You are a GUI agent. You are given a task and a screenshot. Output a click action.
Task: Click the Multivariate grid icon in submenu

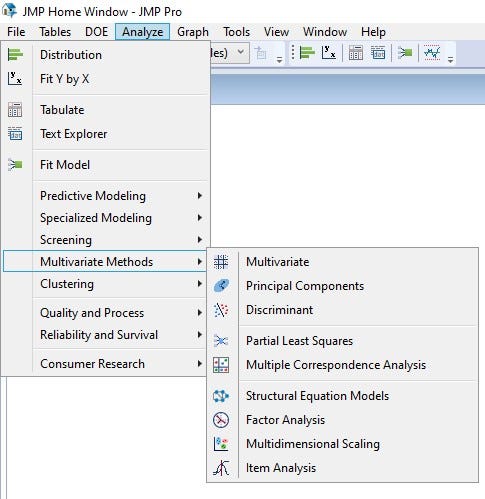pyautogui.click(x=221, y=262)
